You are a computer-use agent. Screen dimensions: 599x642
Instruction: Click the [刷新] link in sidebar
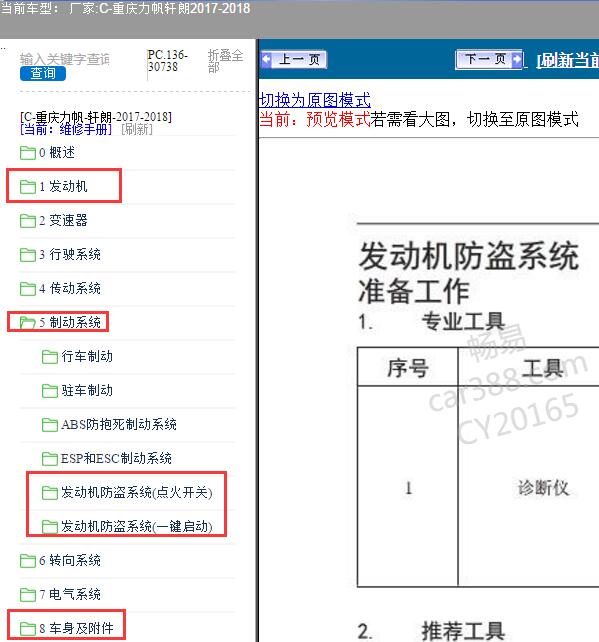[137, 129]
